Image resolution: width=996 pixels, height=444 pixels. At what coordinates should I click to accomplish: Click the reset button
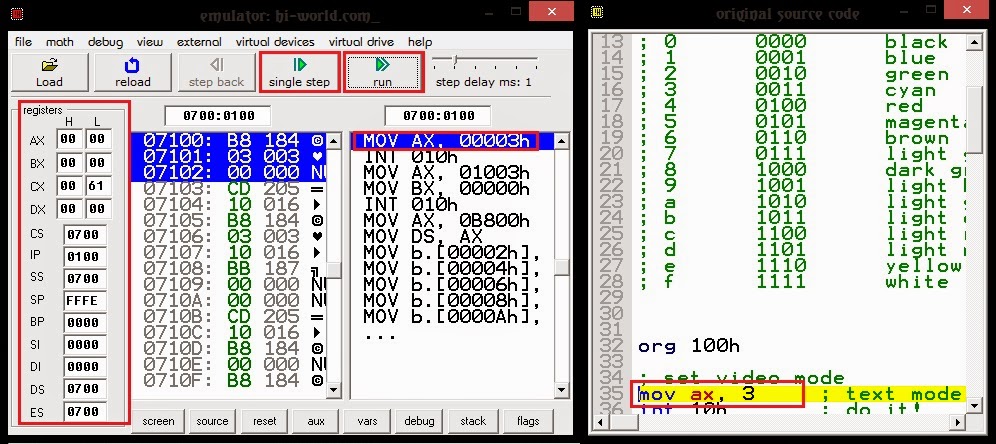click(264, 420)
